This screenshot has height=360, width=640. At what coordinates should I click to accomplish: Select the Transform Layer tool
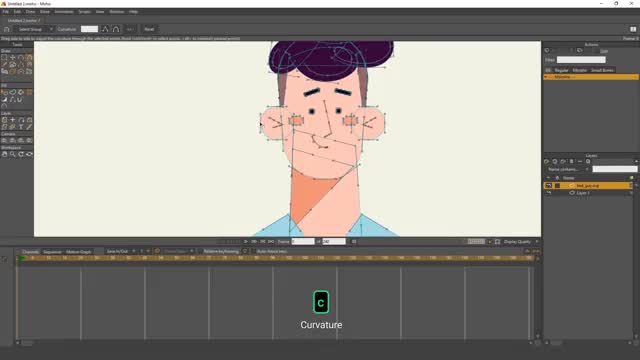4,120
